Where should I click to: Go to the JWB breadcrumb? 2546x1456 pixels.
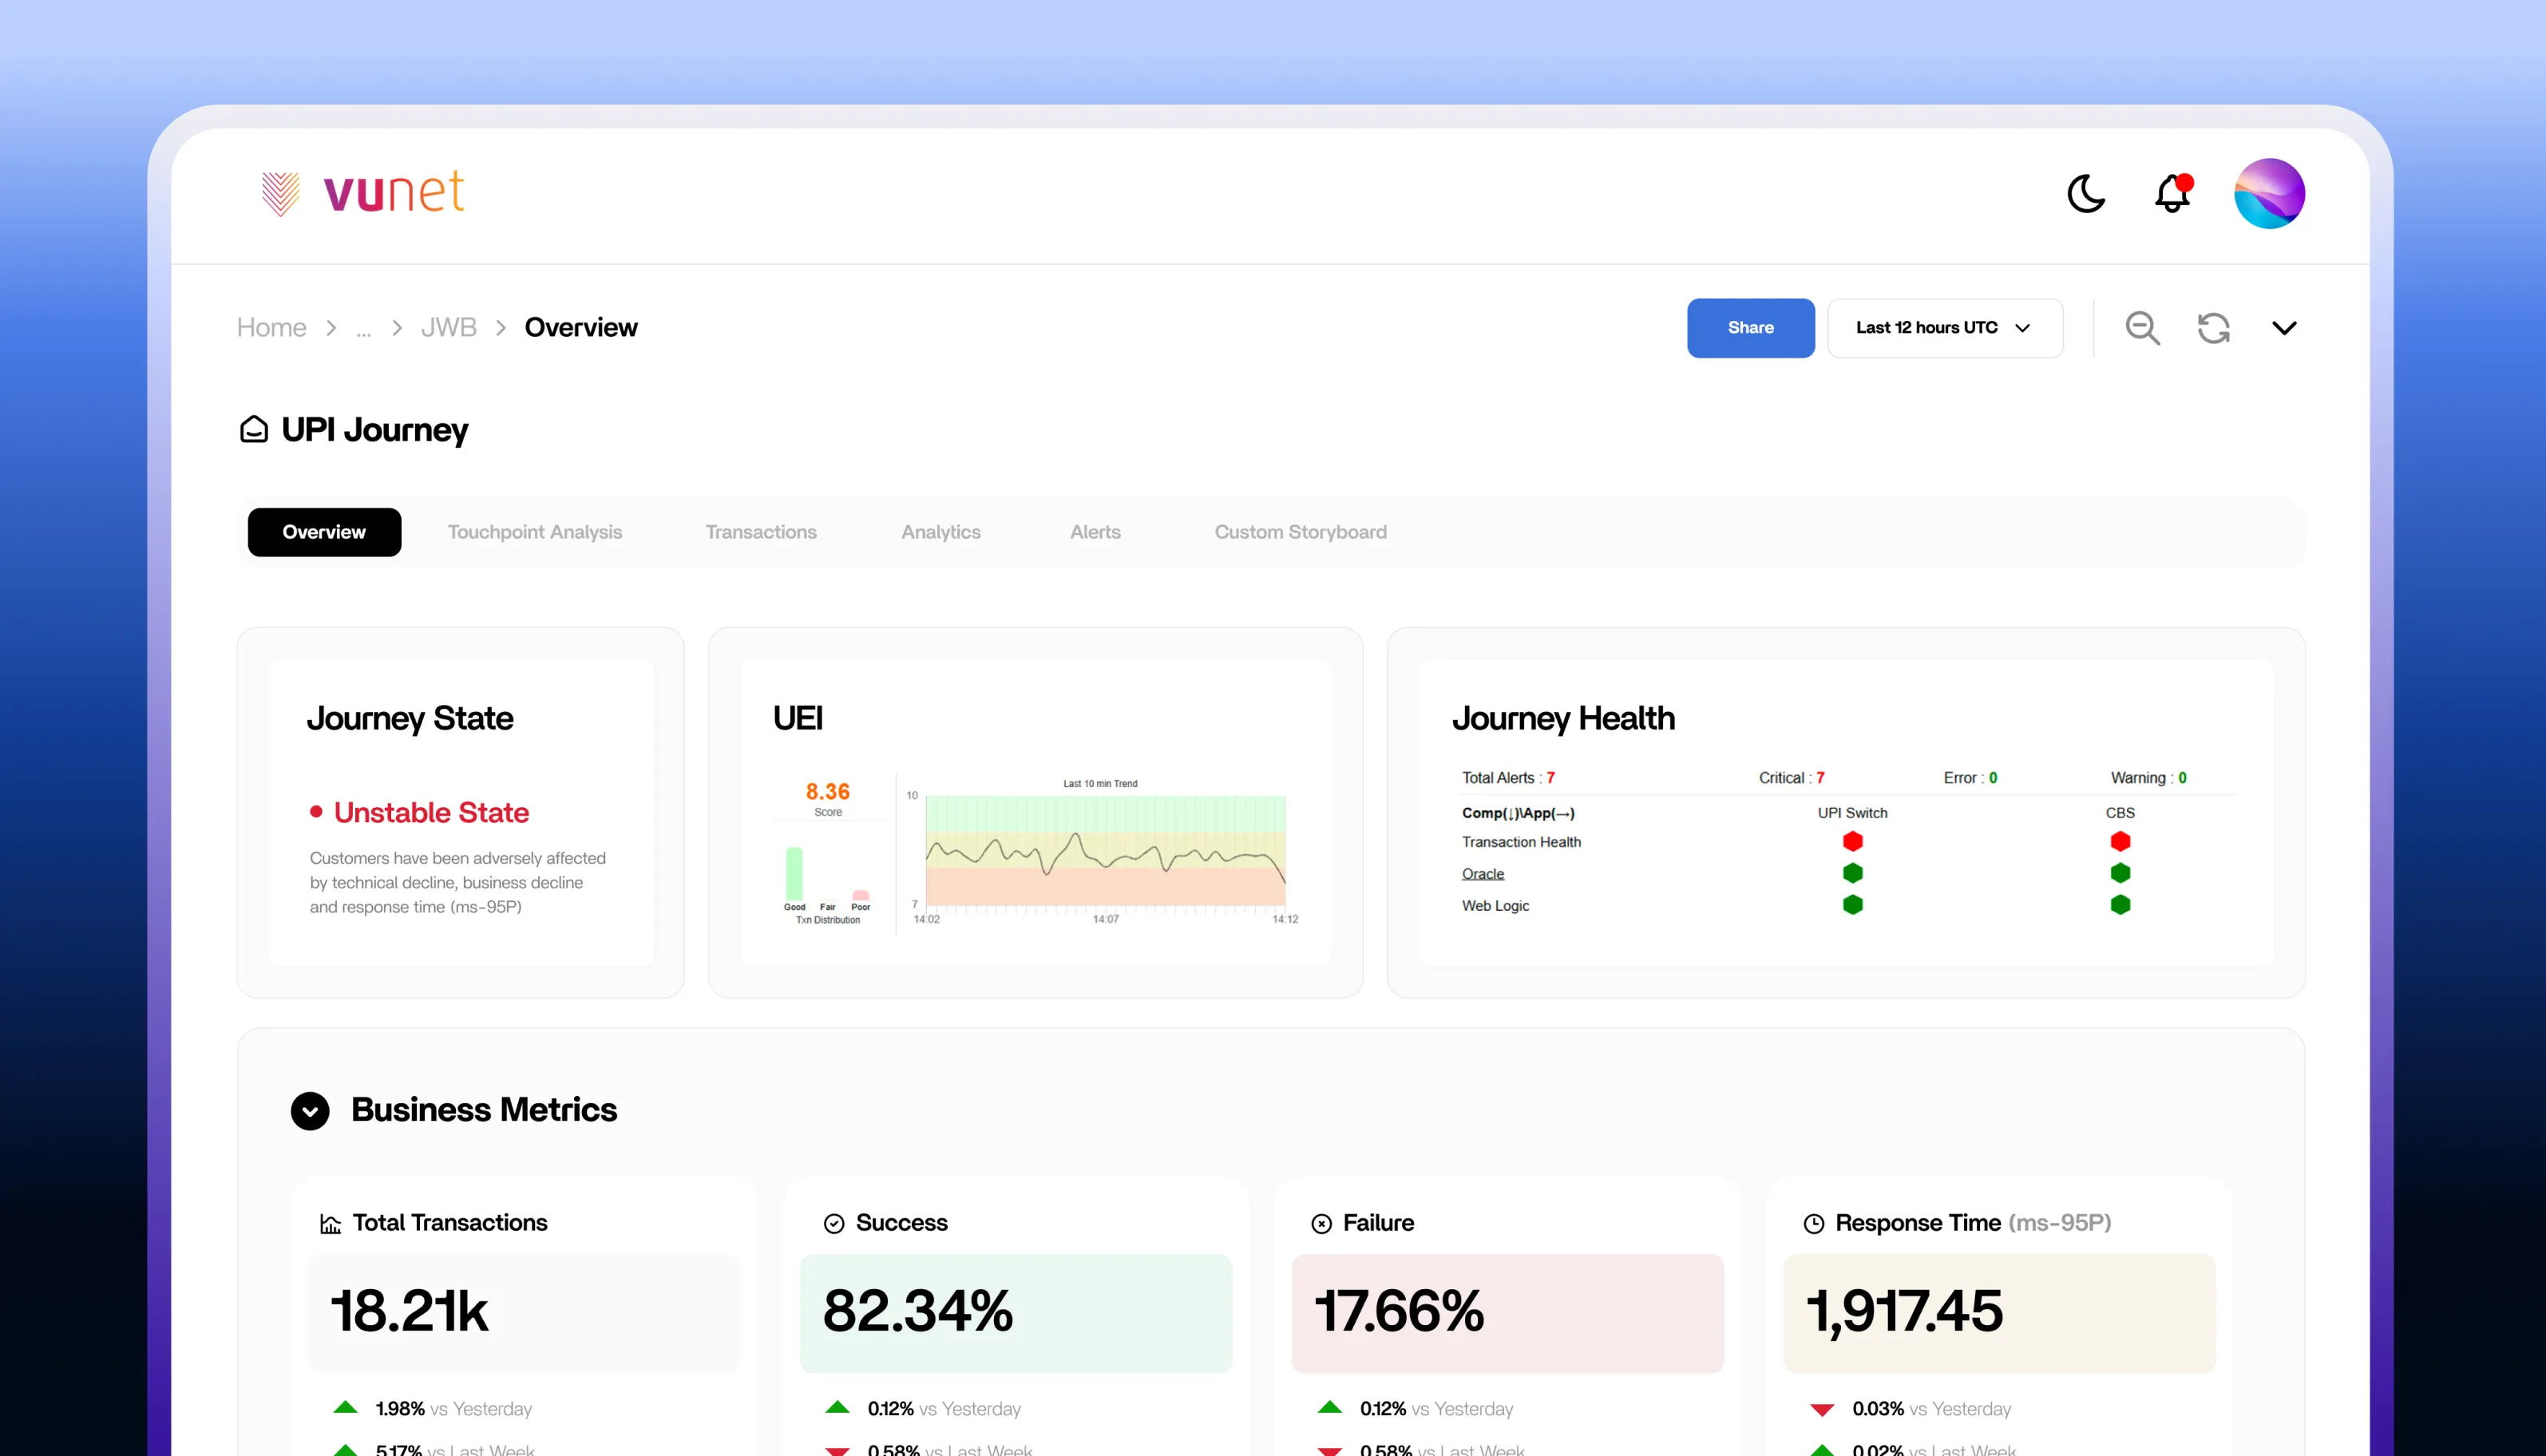[x=448, y=328]
